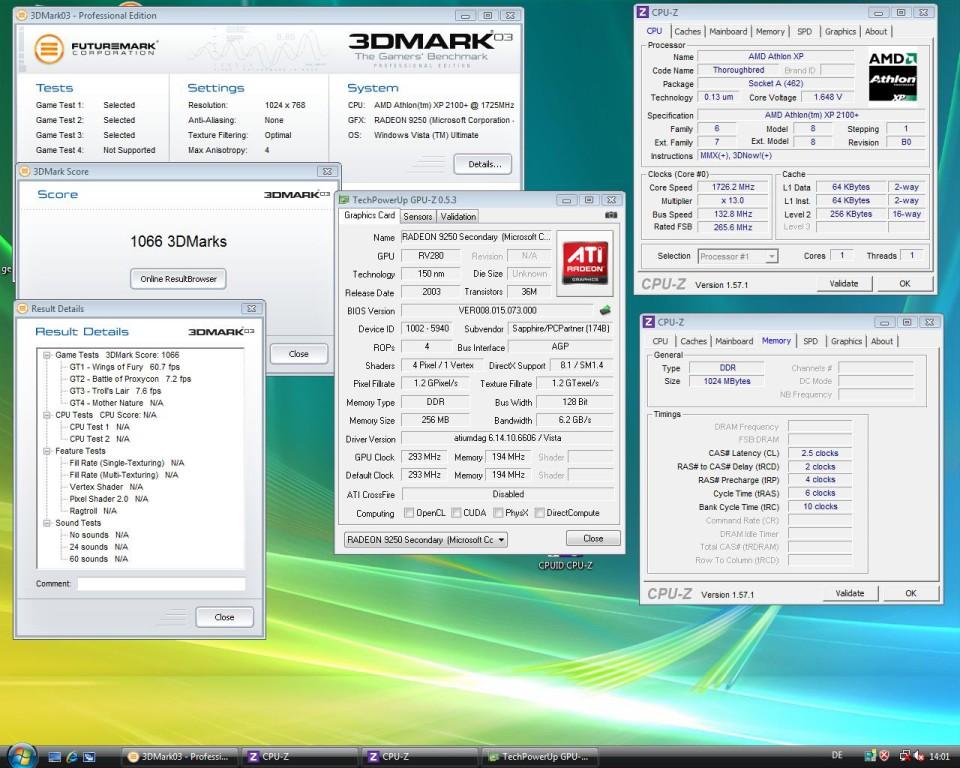Click the top CPU-Z window title icon
This screenshot has width=960, height=768.
tap(643, 12)
